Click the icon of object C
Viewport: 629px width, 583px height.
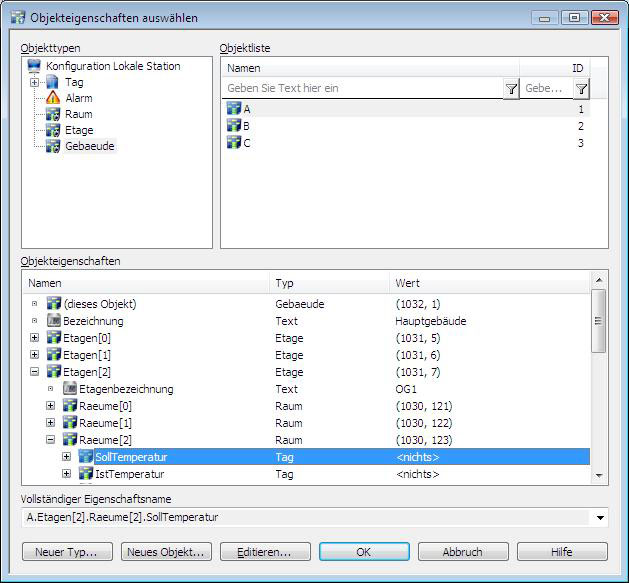click(234, 142)
